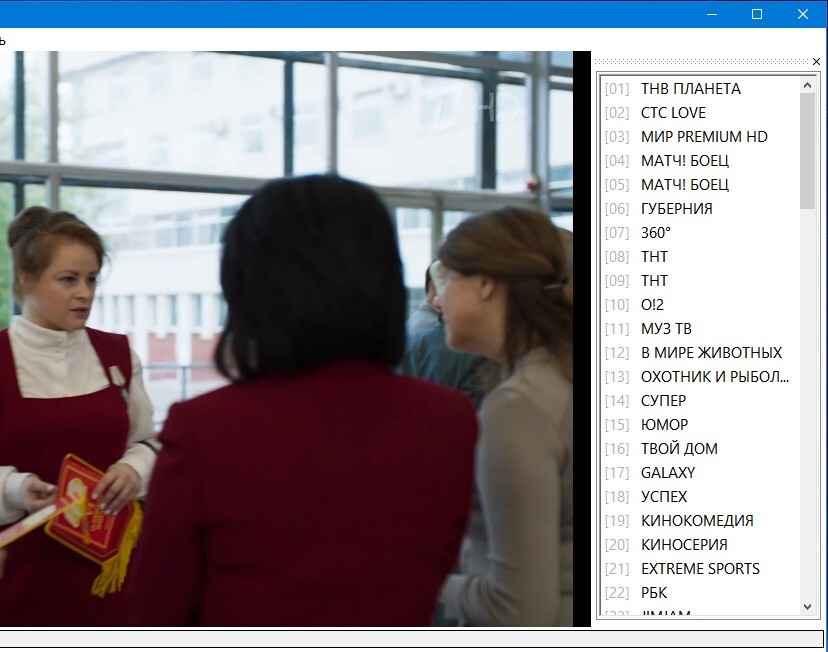The image size is (828, 652).
Task: Switch to СТС LOVE channel
Action: (673, 113)
